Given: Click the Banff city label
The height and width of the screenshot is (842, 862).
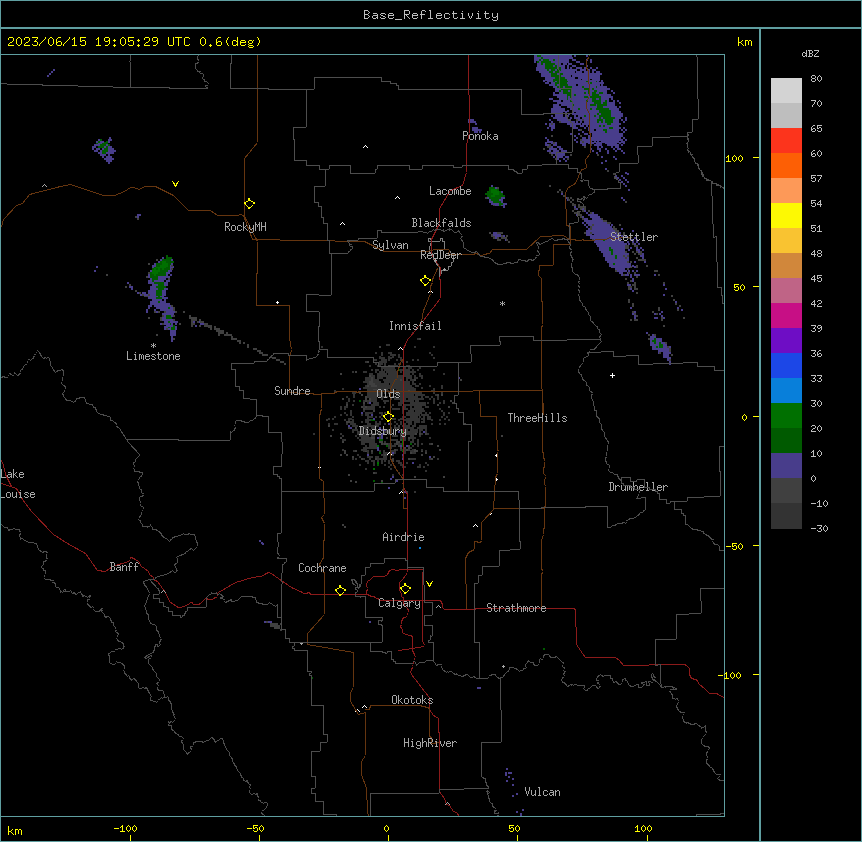Looking at the screenshot, I should click(x=124, y=567).
